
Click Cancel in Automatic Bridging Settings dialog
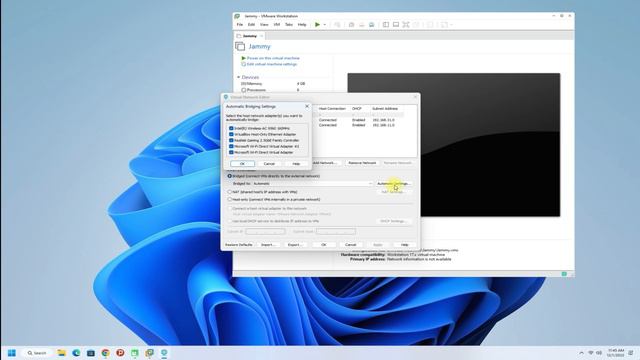pos(269,164)
